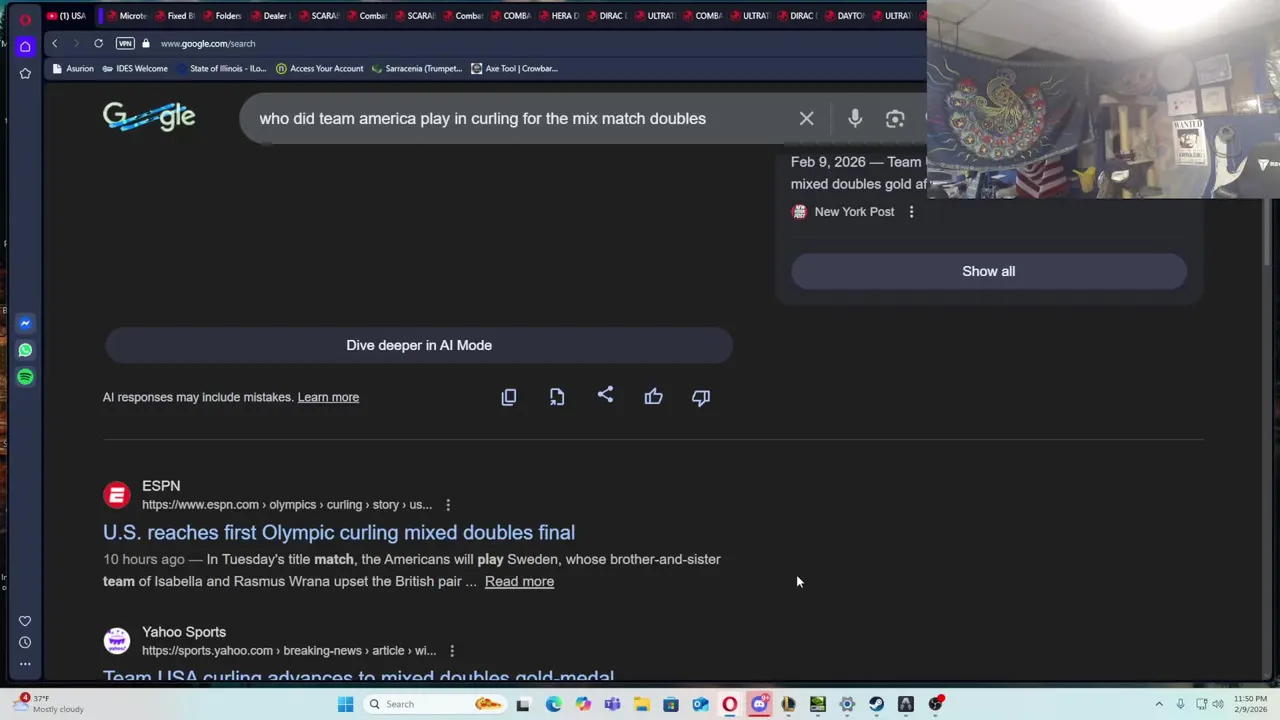Viewport: 1280px width, 720px height.
Task: Focus the Google search query field
Action: click(x=520, y=118)
